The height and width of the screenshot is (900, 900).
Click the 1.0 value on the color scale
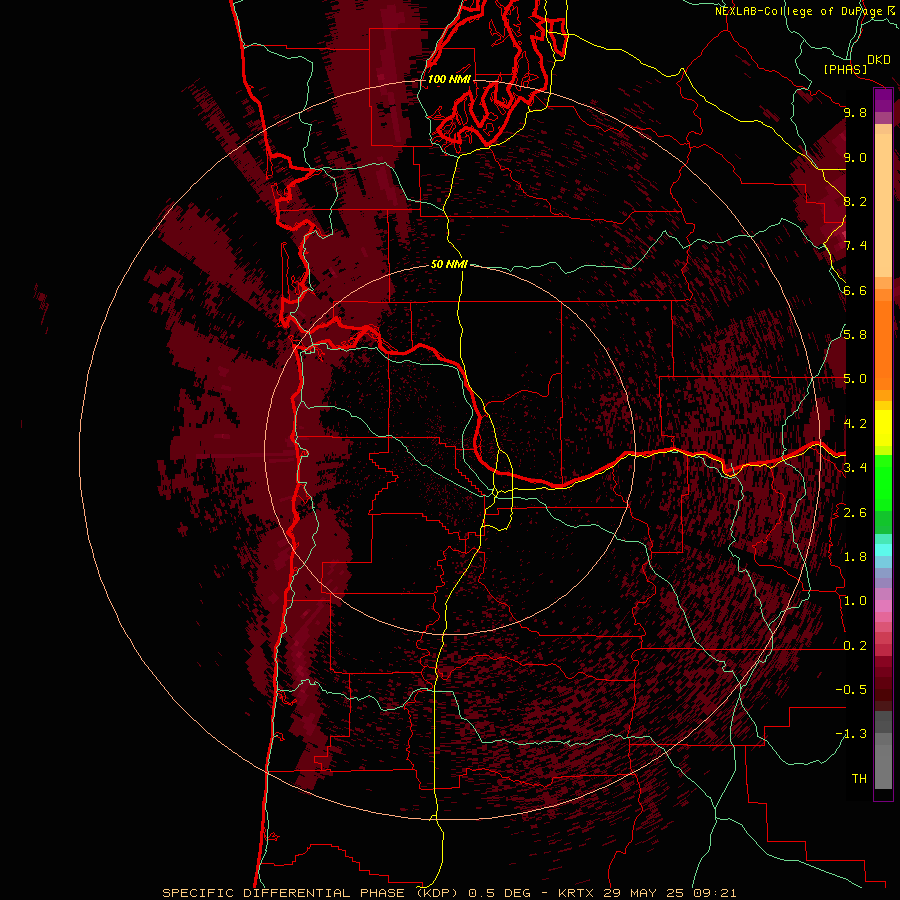[x=855, y=601]
